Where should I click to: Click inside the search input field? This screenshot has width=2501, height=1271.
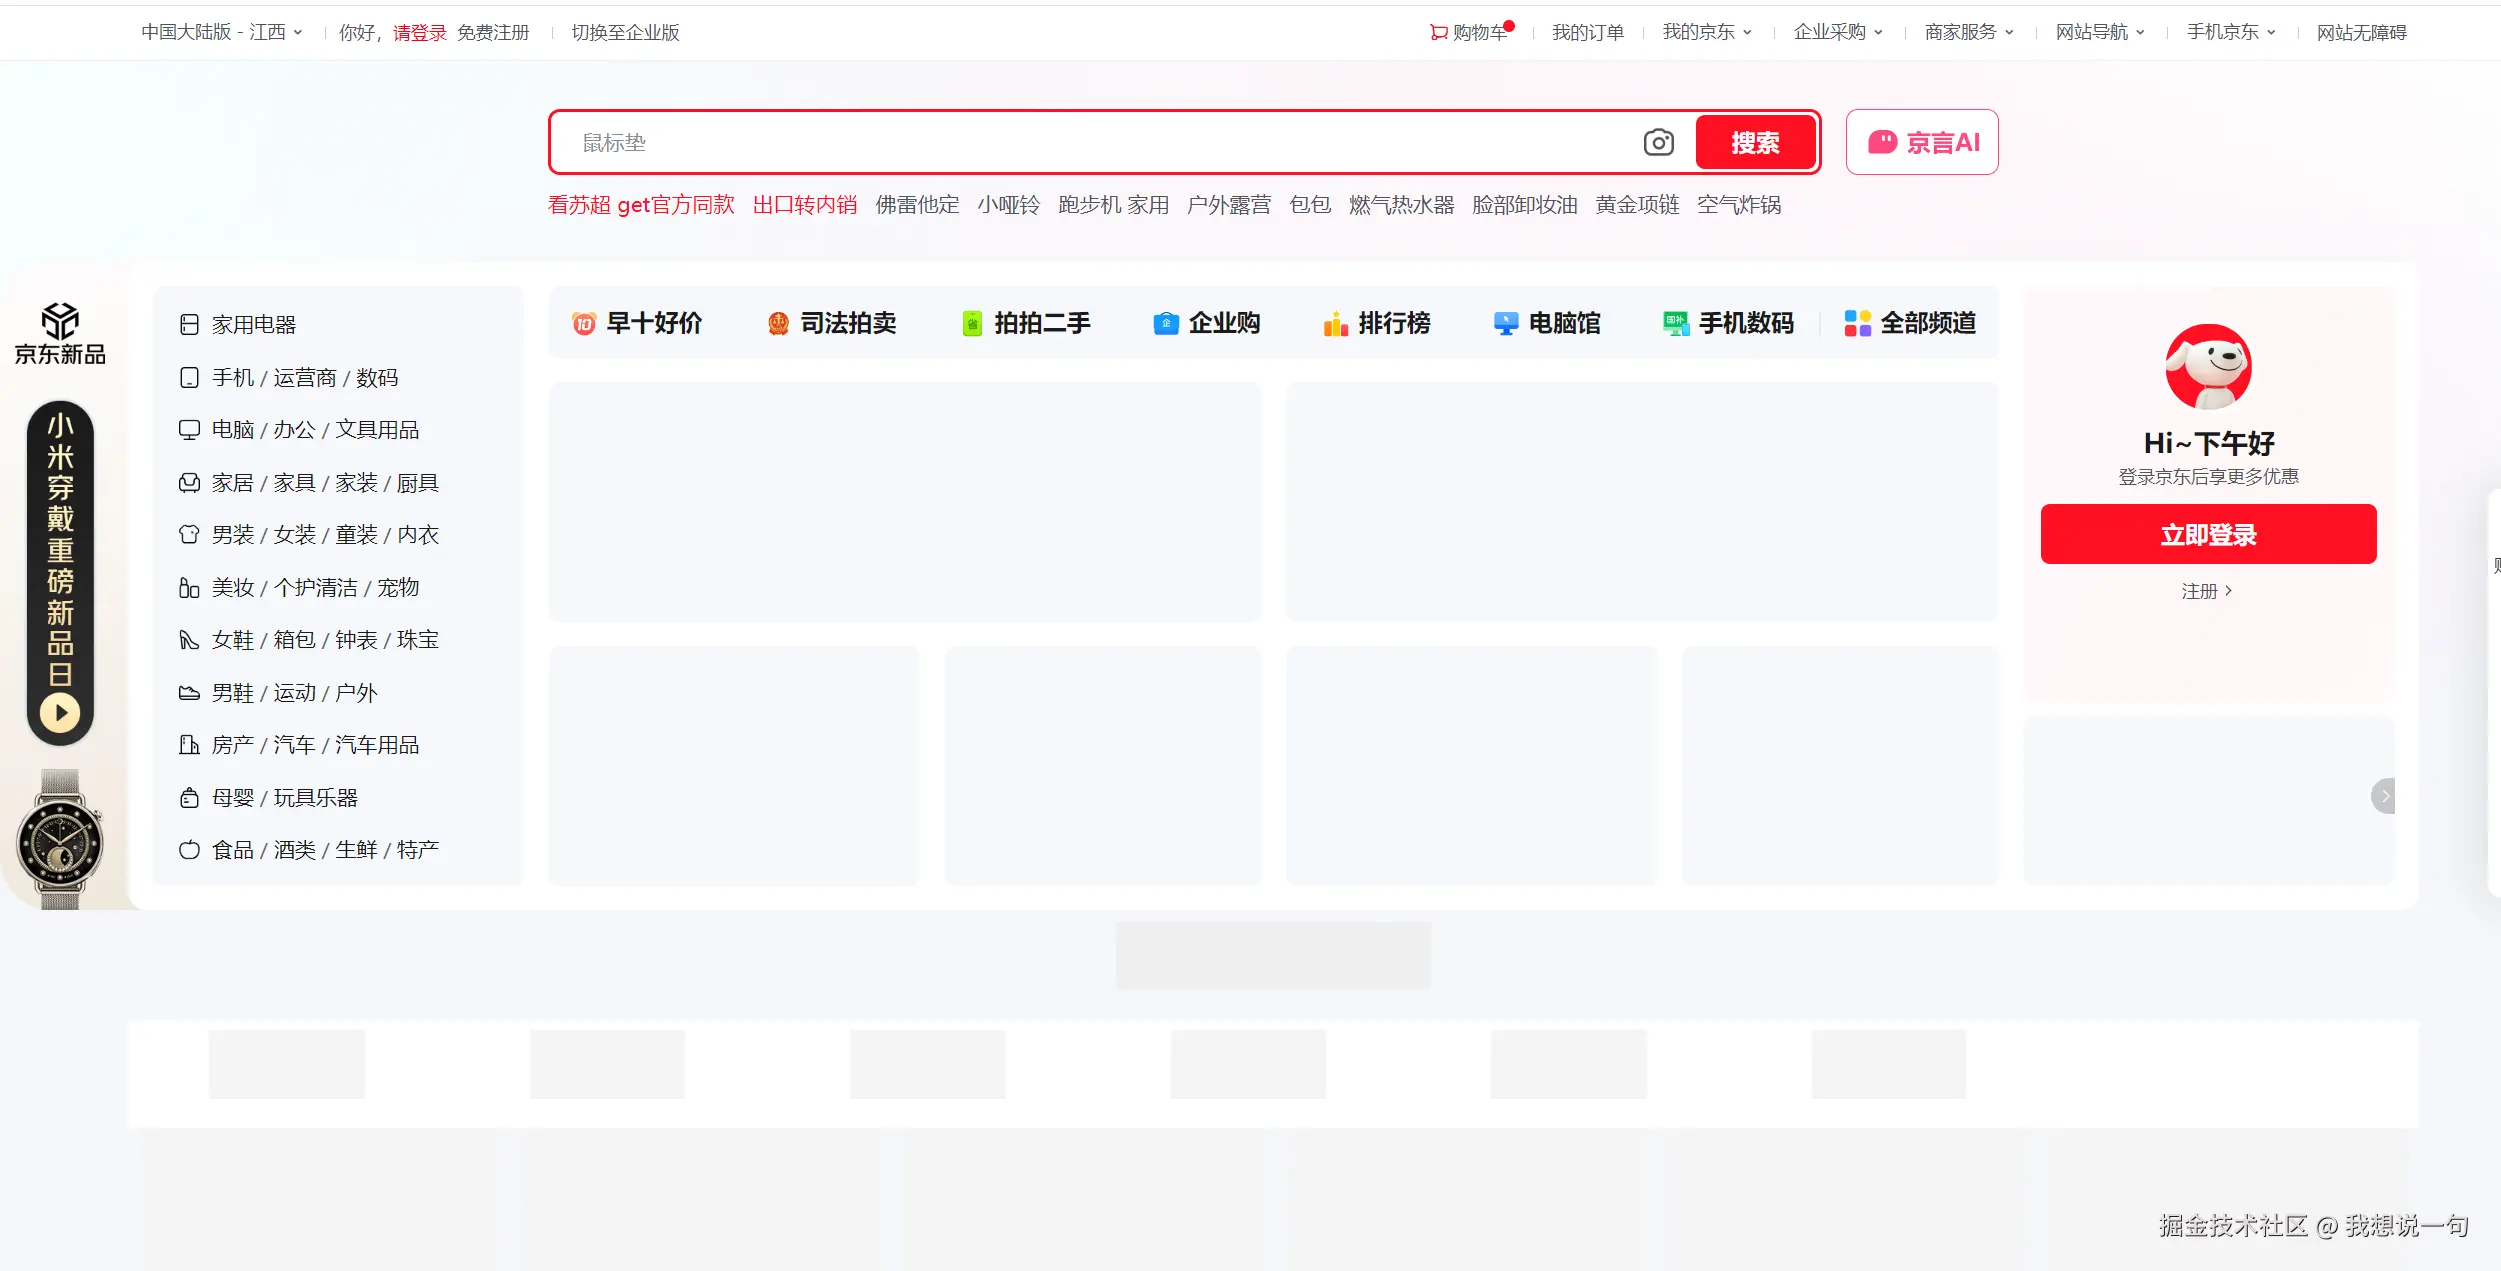pyautogui.click(x=1000, y=142)
